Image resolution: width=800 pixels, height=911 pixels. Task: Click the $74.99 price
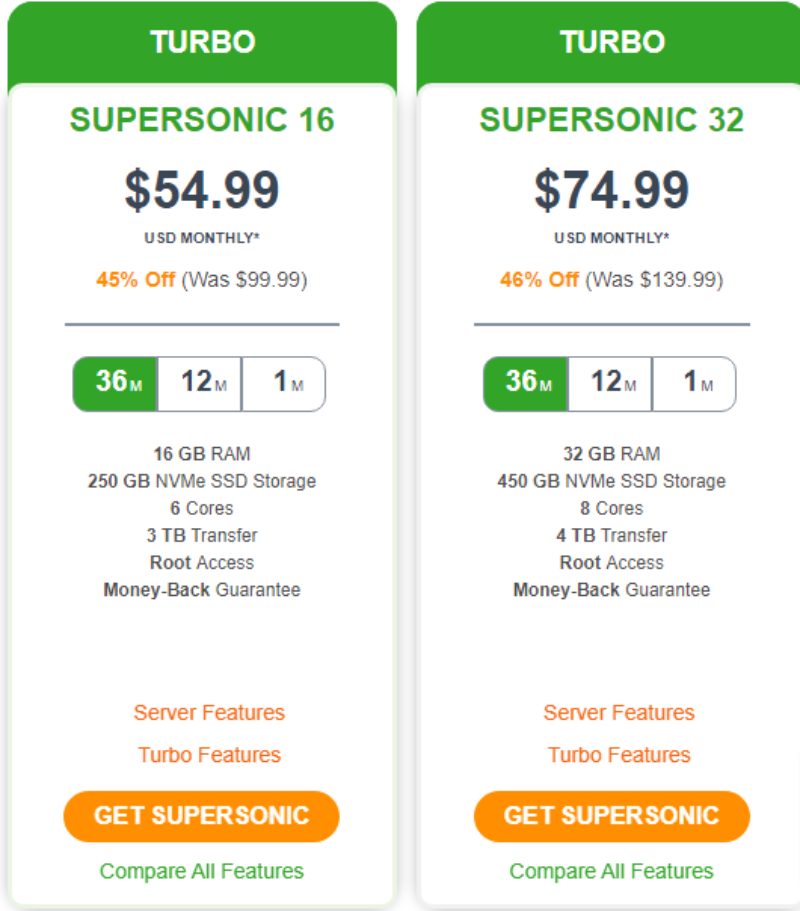coord(611,190)
